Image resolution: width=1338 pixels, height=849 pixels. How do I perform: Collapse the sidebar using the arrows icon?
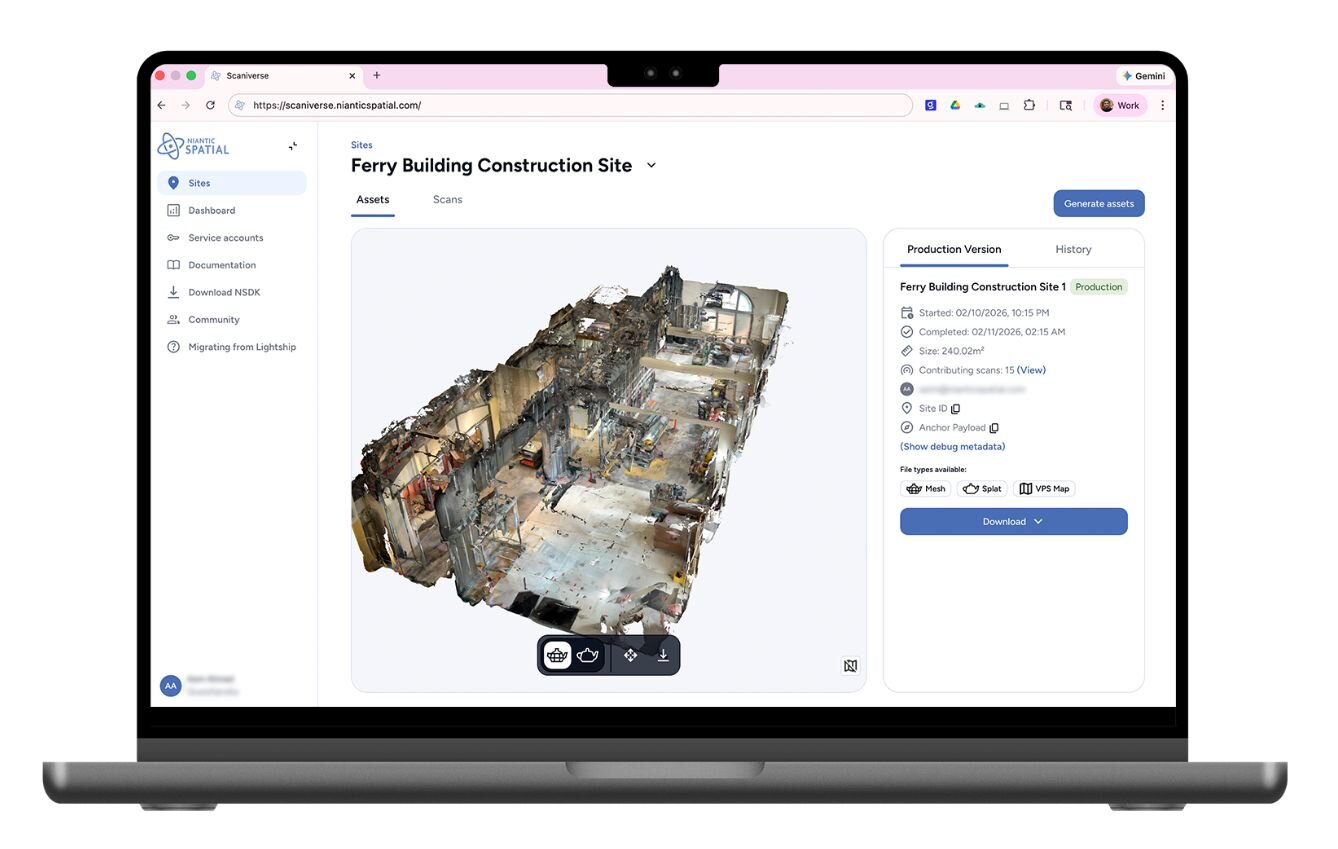tap(293, 146)
